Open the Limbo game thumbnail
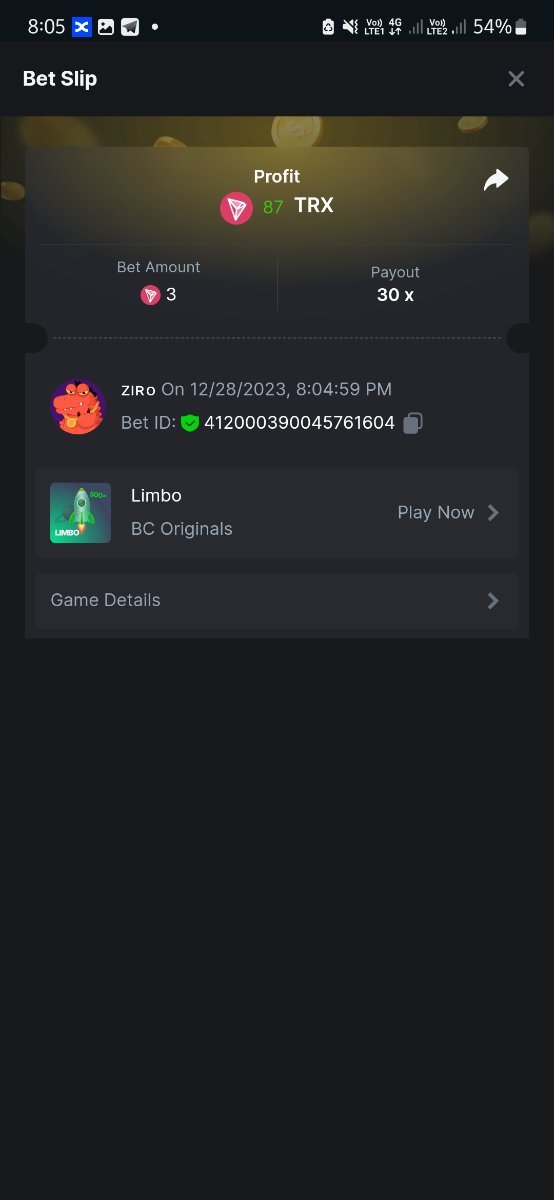 81,513
